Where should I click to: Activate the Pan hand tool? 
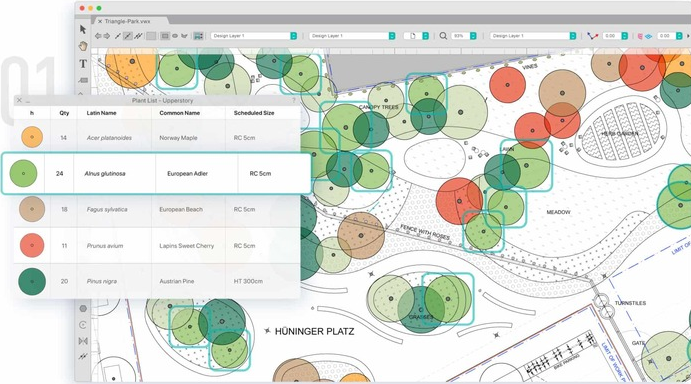point(83,46)
